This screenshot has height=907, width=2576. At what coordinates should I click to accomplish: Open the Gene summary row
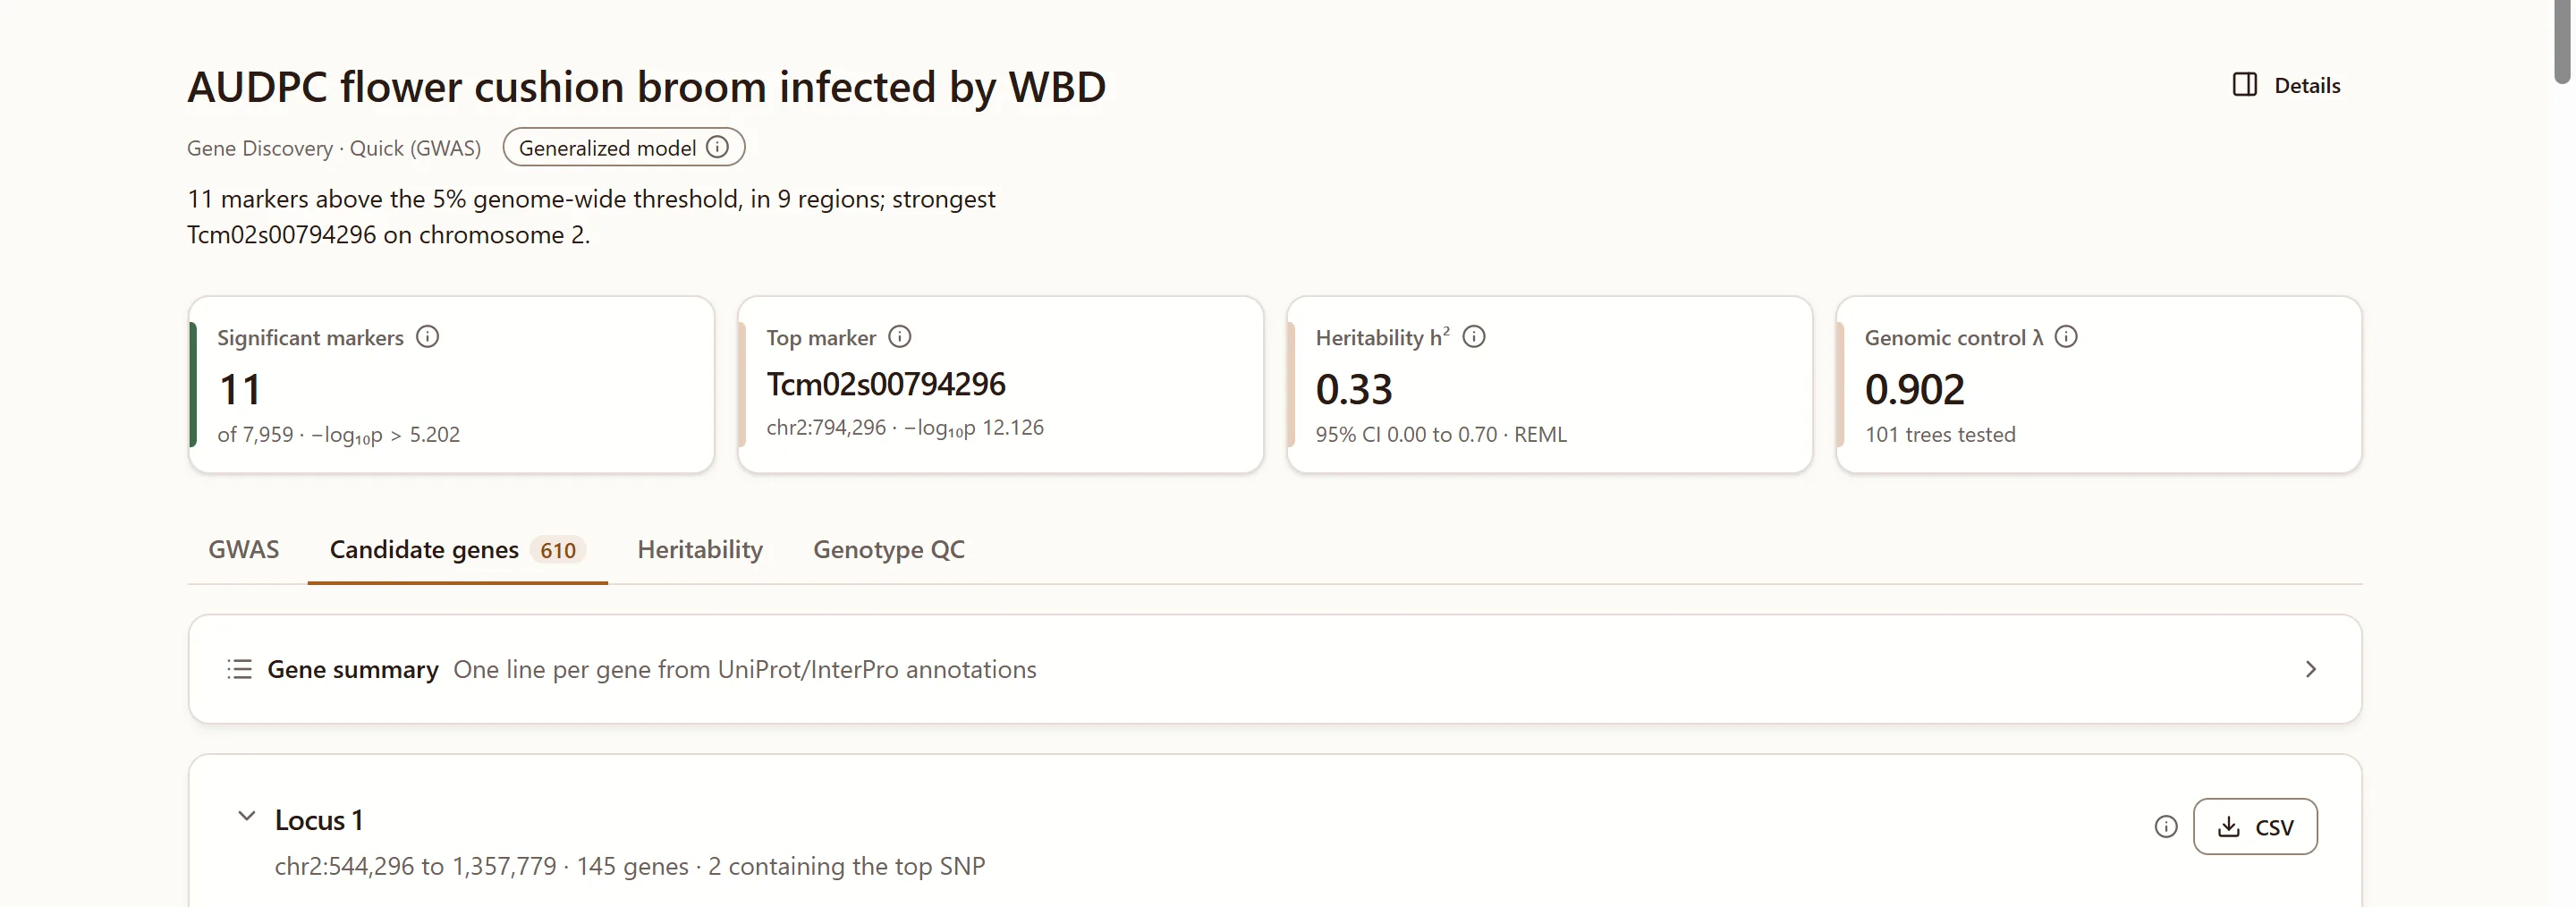pyautogui.click(x=1275, y=669)
